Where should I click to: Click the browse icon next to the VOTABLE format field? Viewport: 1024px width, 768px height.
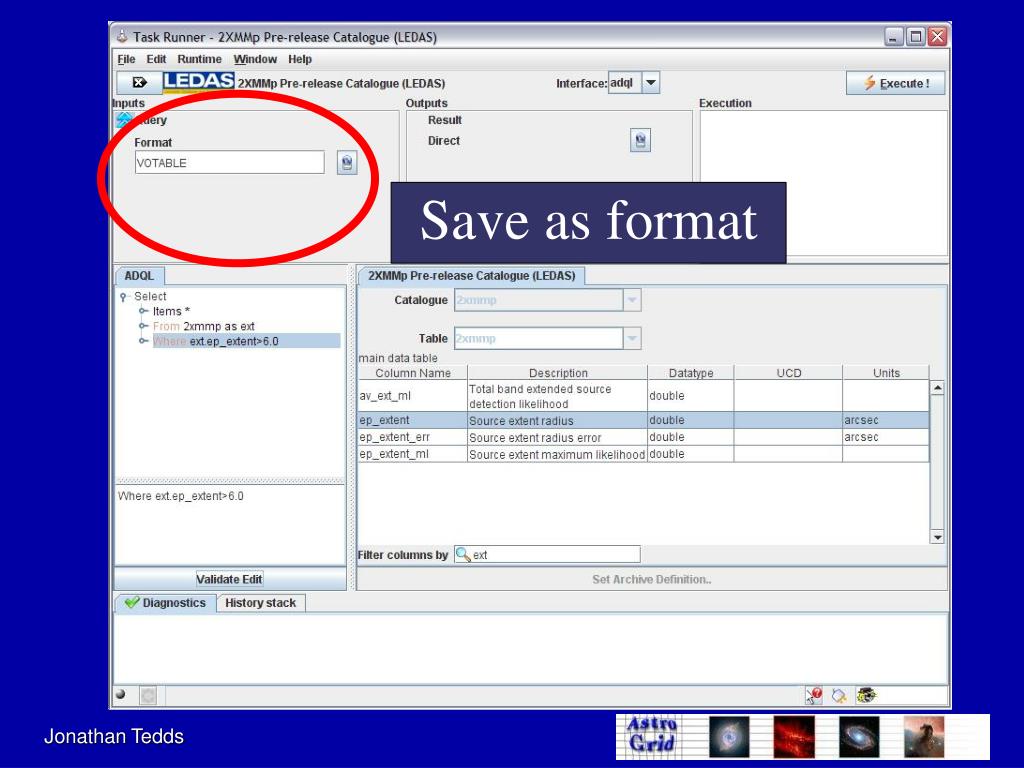click(x=347, y=162)
